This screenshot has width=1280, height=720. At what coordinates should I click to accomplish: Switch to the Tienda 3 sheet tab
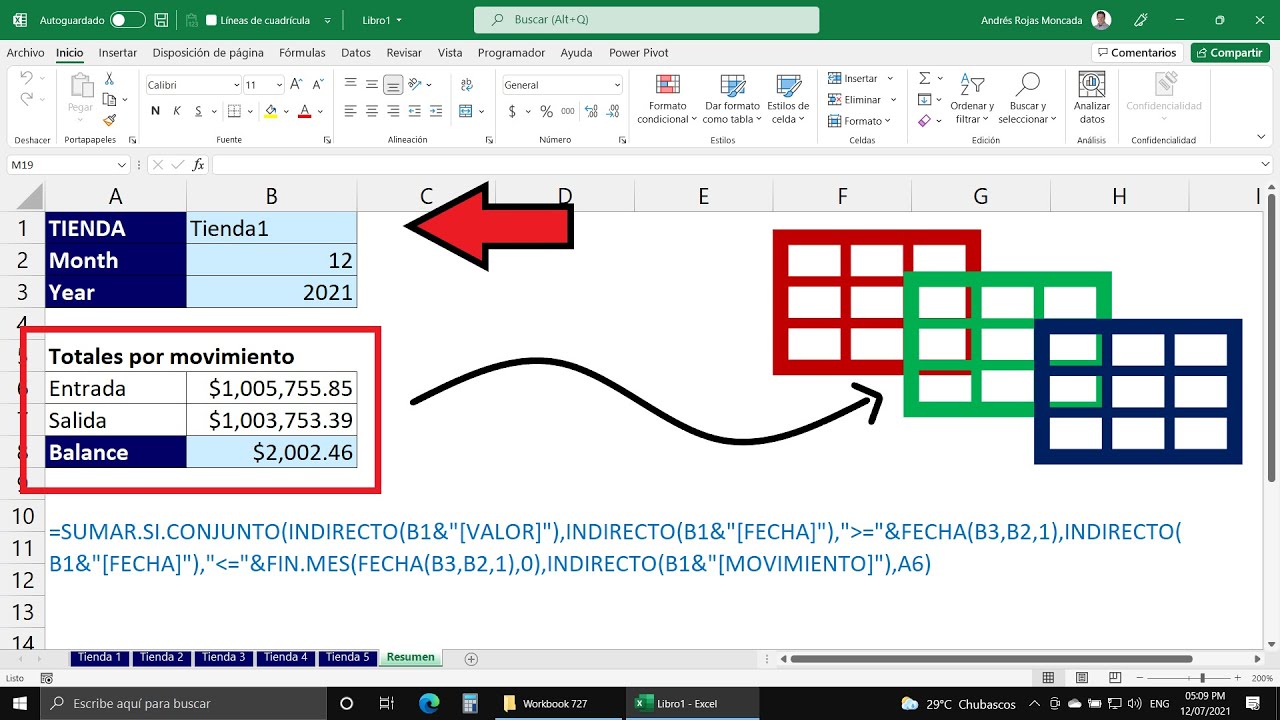[223, 657]
